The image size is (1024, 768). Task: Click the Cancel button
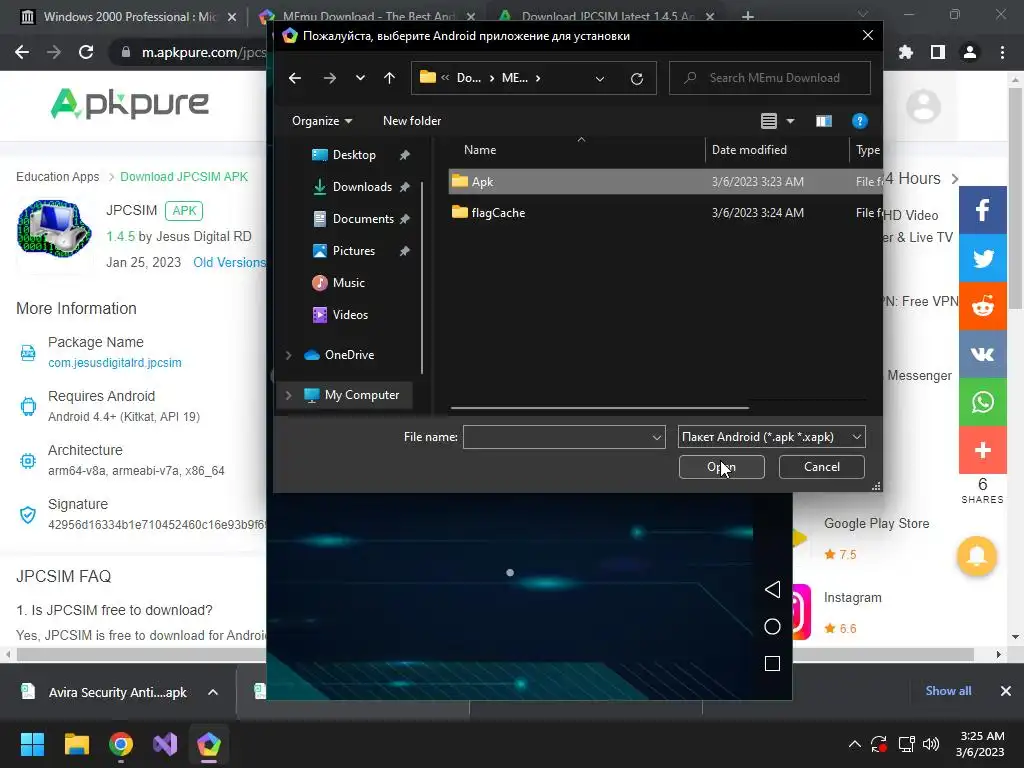click(822, 467)
